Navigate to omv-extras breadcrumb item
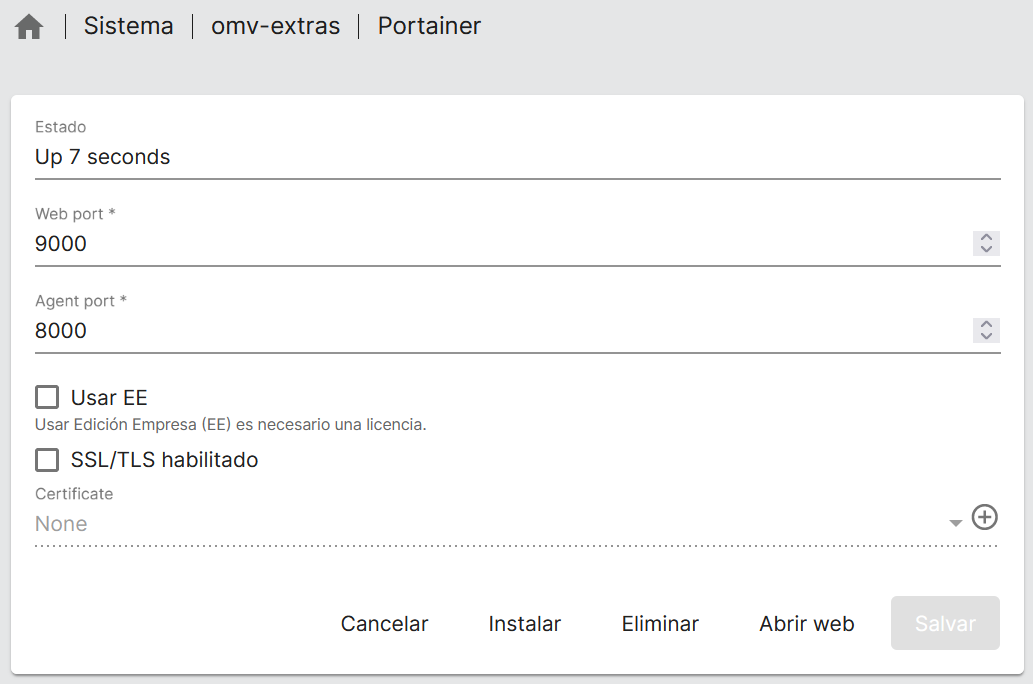 [275, 26]
